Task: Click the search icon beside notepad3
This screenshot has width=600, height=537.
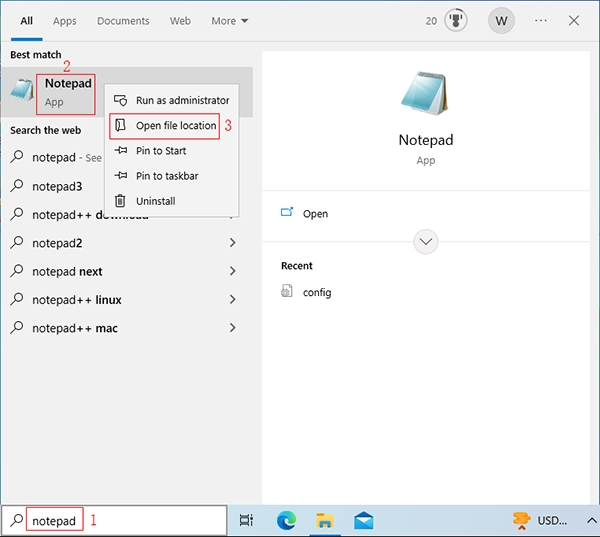Action: [17, 186]
